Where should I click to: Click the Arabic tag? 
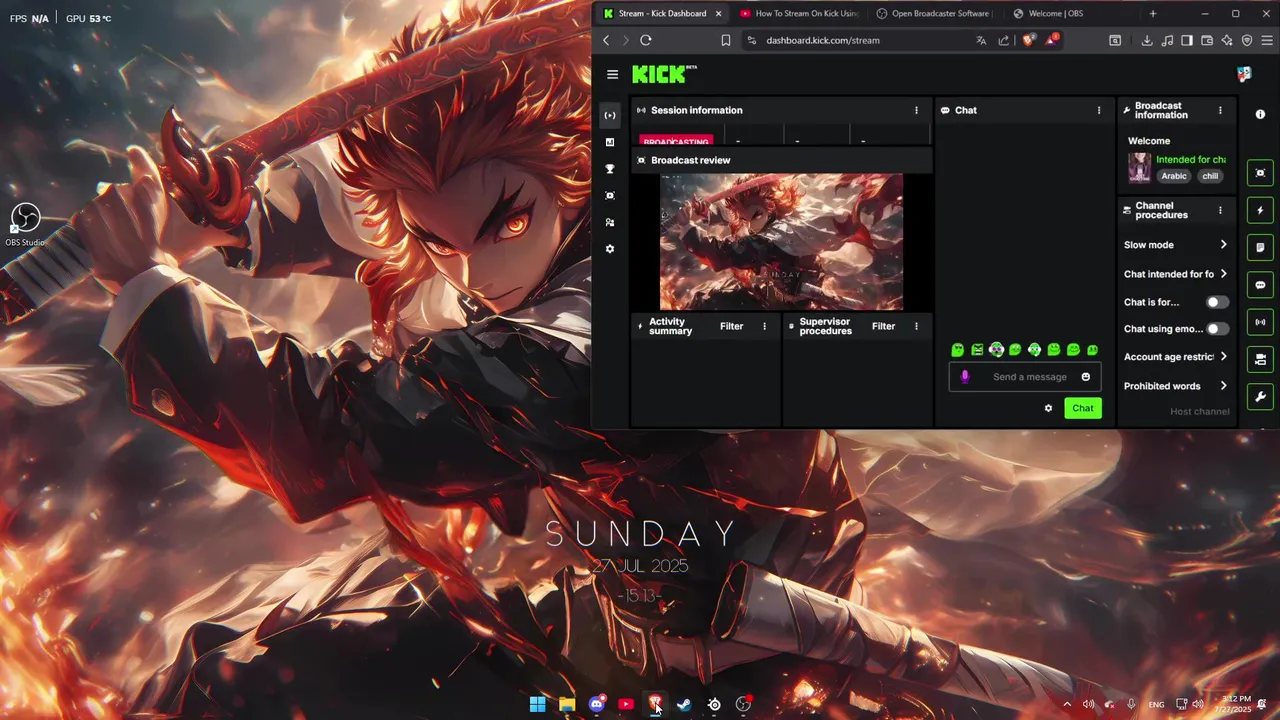tap(1174, 176)
